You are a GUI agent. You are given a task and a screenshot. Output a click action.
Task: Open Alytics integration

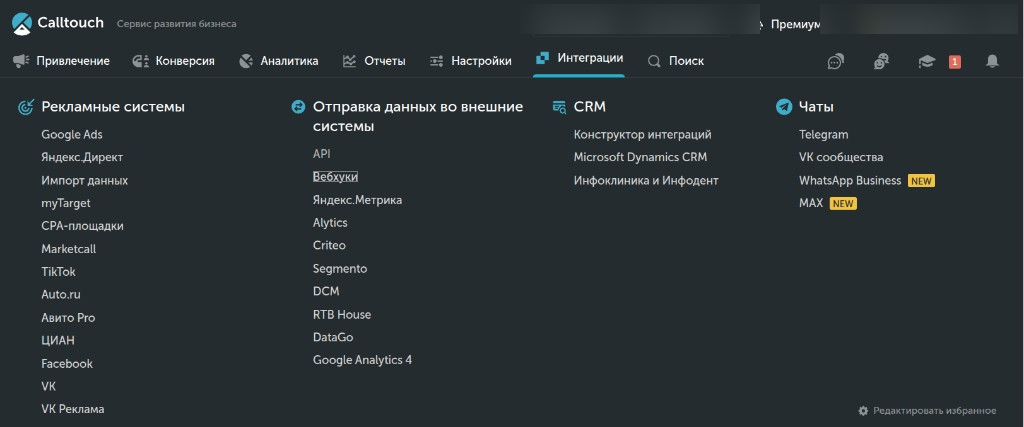pos(330,223)
